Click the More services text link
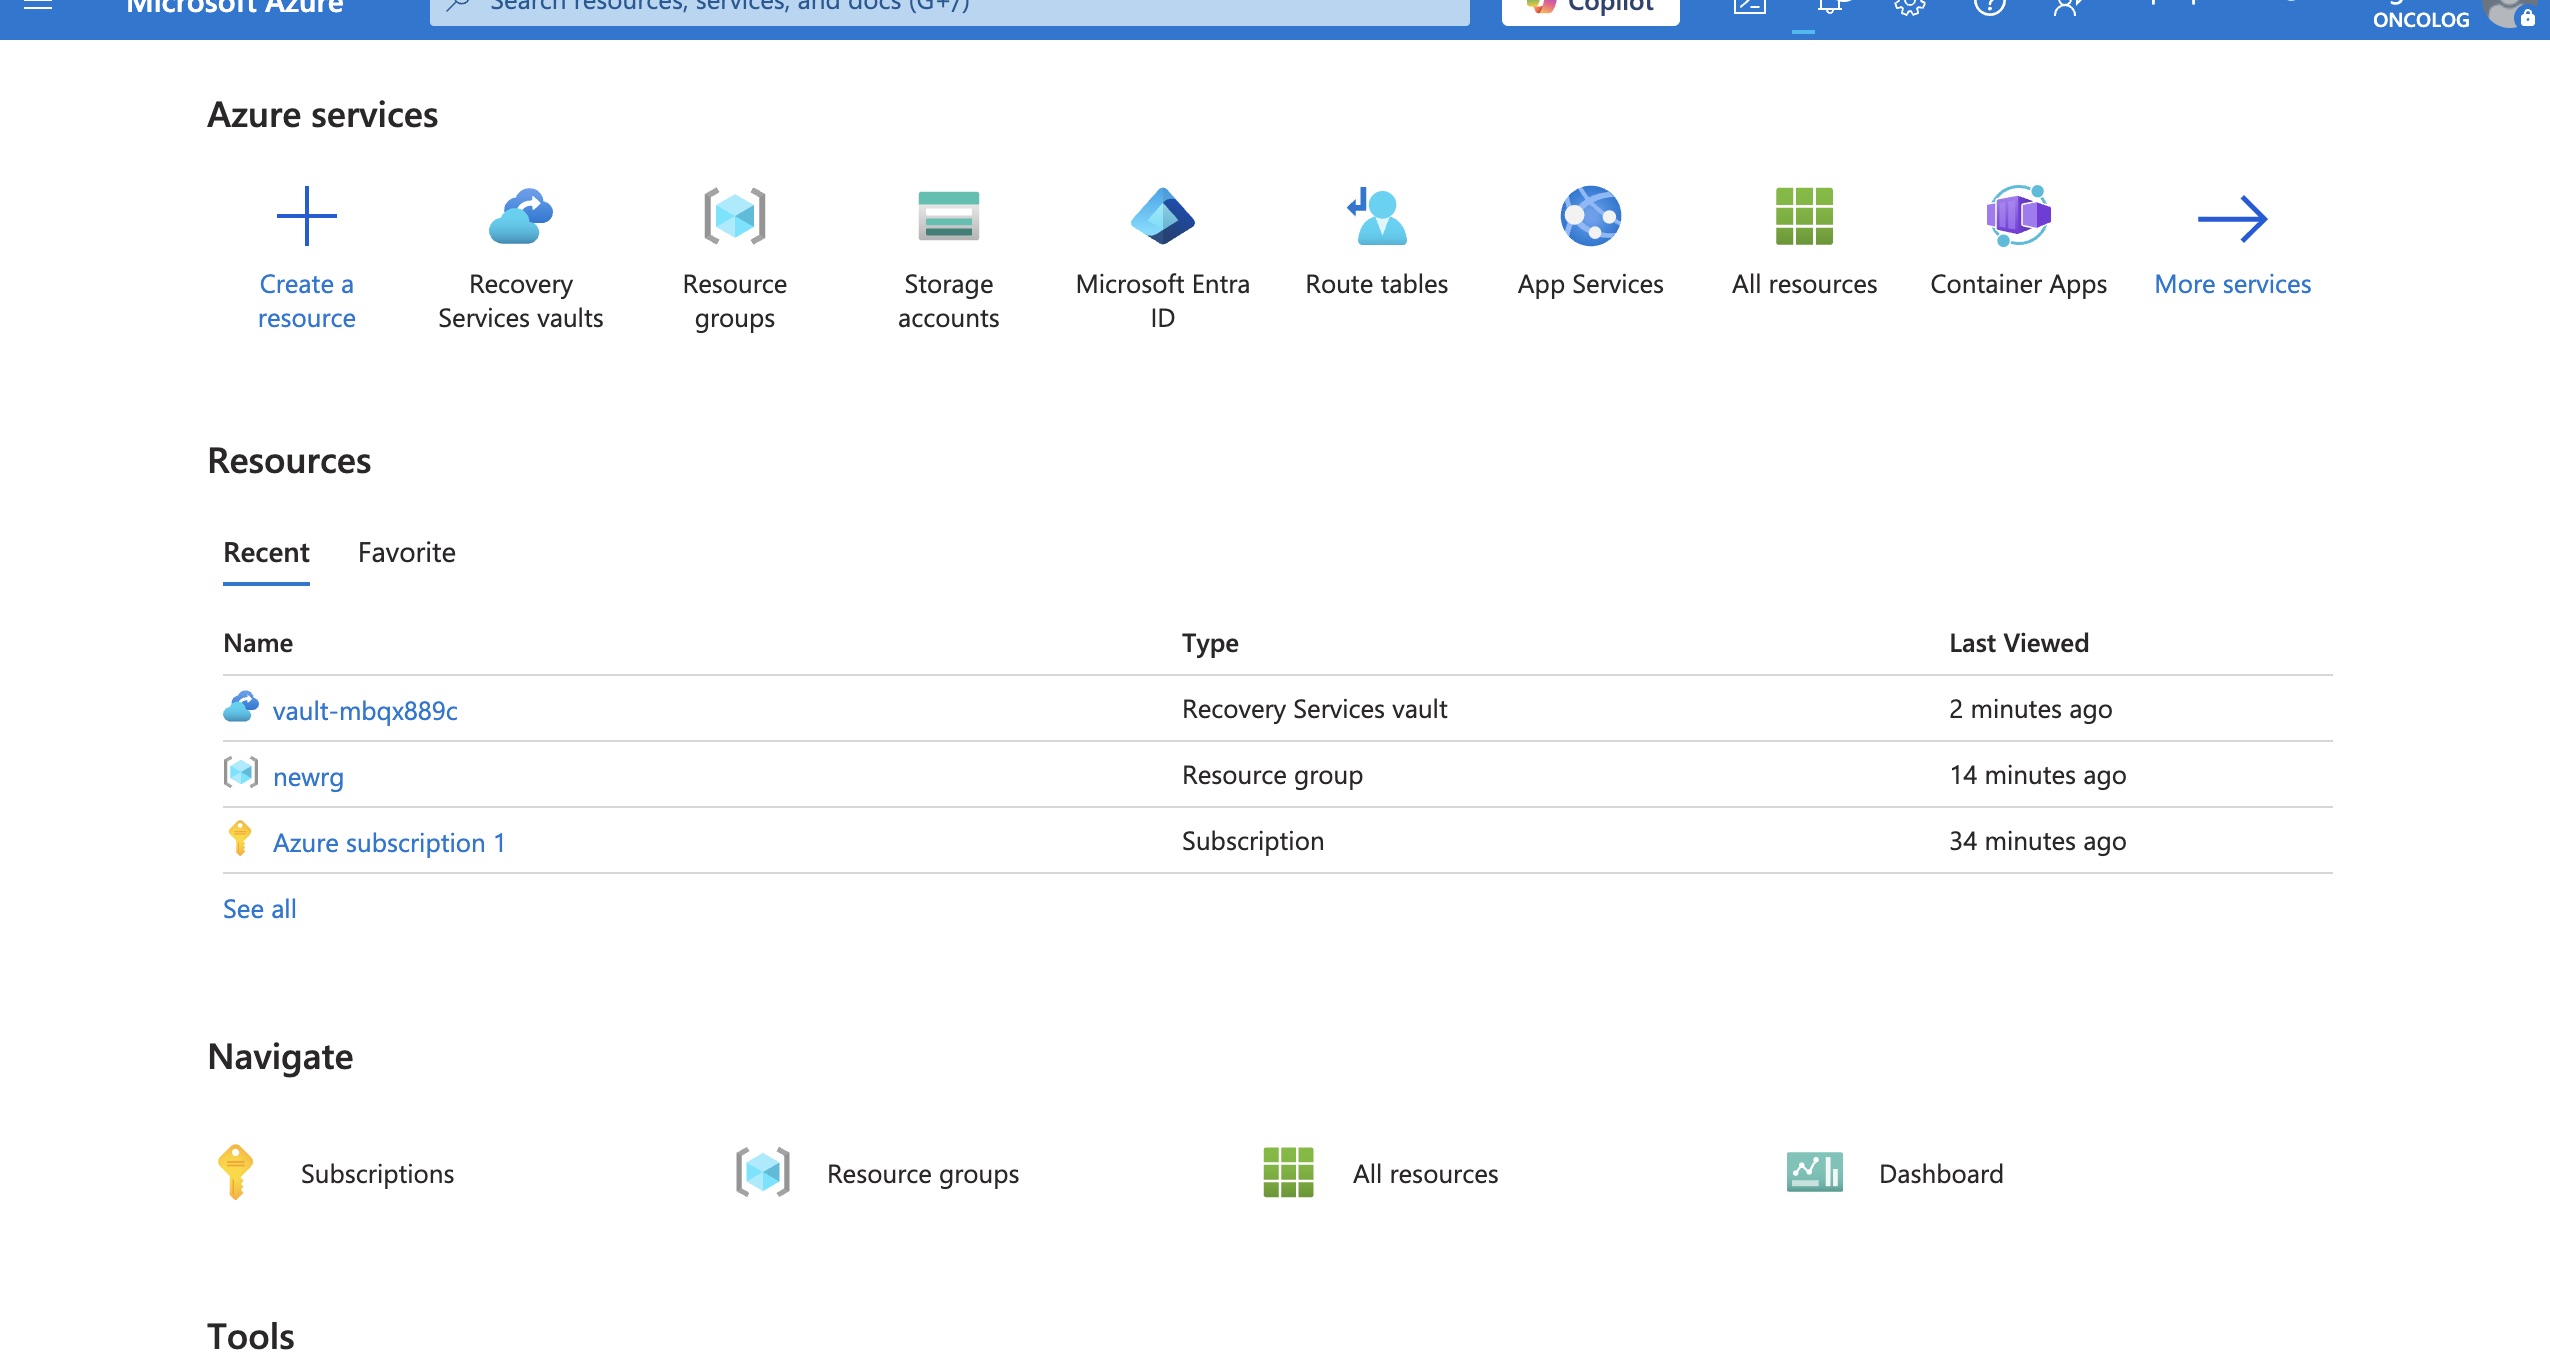The height and width of the screenshot is (1366, 2550). pyautogui.click(x=2232, y=284)
